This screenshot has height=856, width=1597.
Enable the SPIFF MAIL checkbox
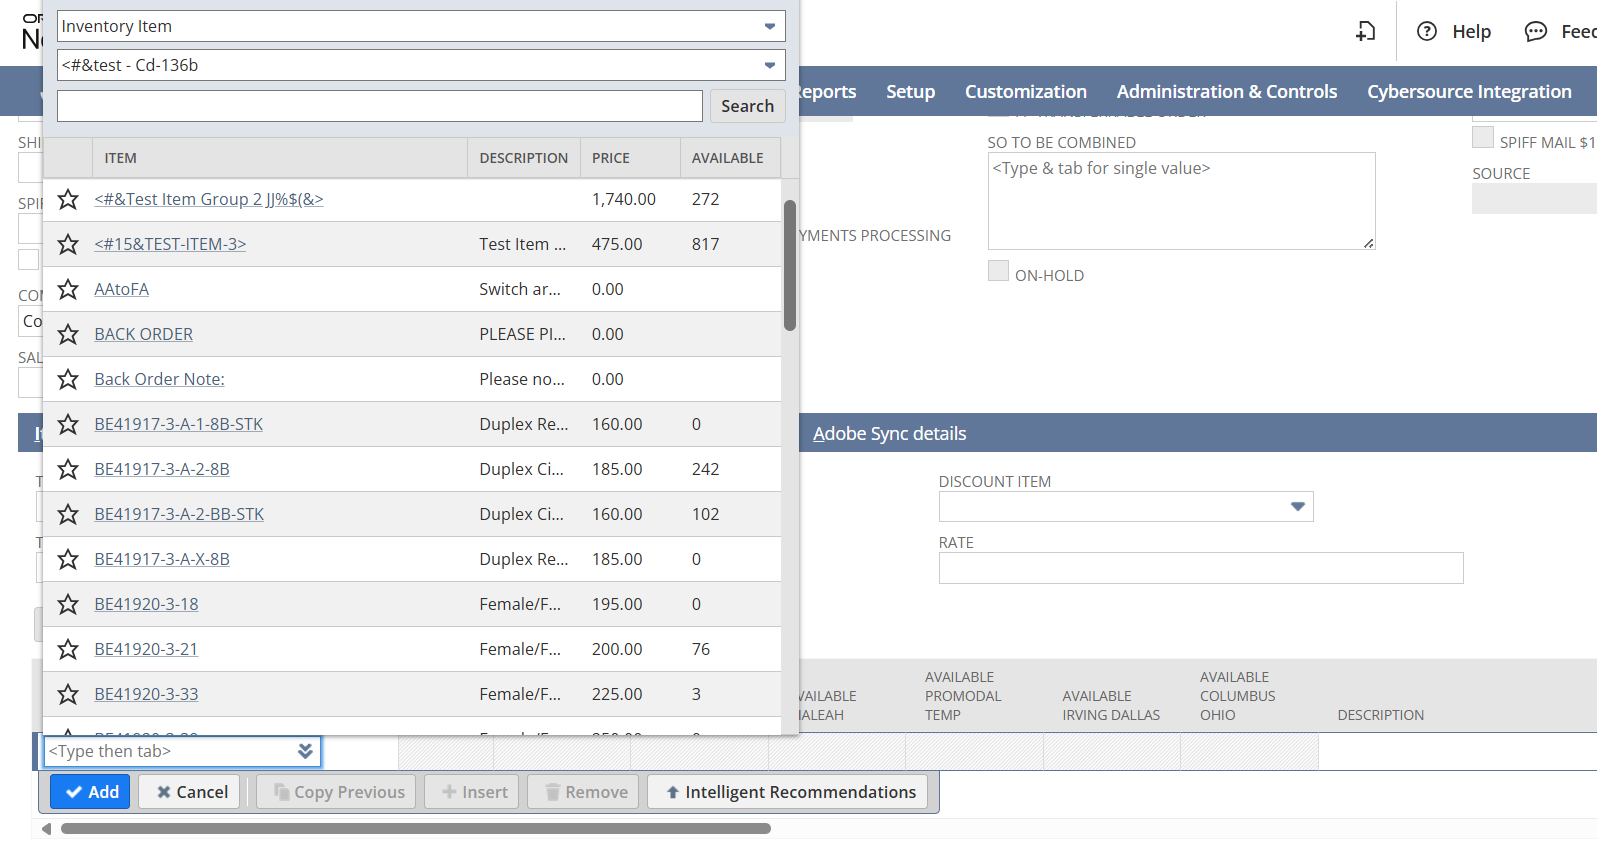click(x=1482, y=138)
